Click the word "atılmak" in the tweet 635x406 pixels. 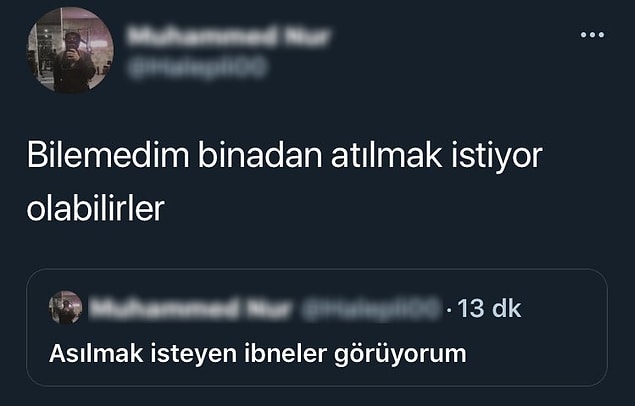coord(386,155)
